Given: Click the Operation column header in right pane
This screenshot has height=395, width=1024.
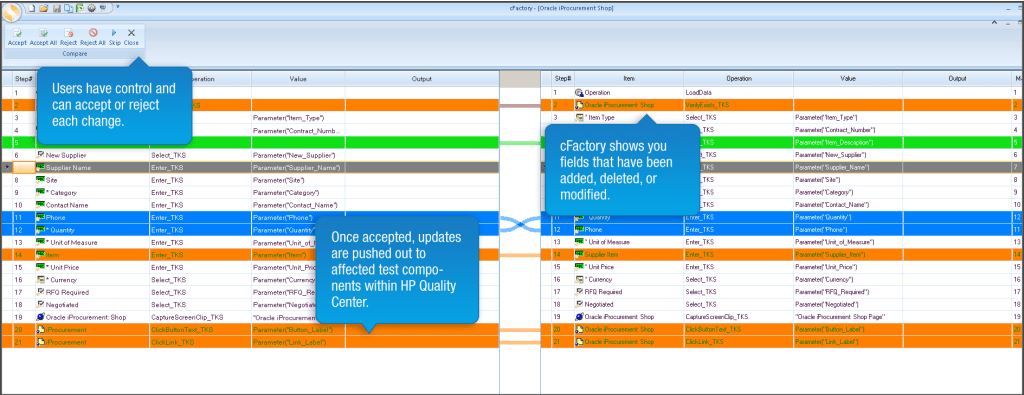Looking at the screenshot, I should pos(738,78).
